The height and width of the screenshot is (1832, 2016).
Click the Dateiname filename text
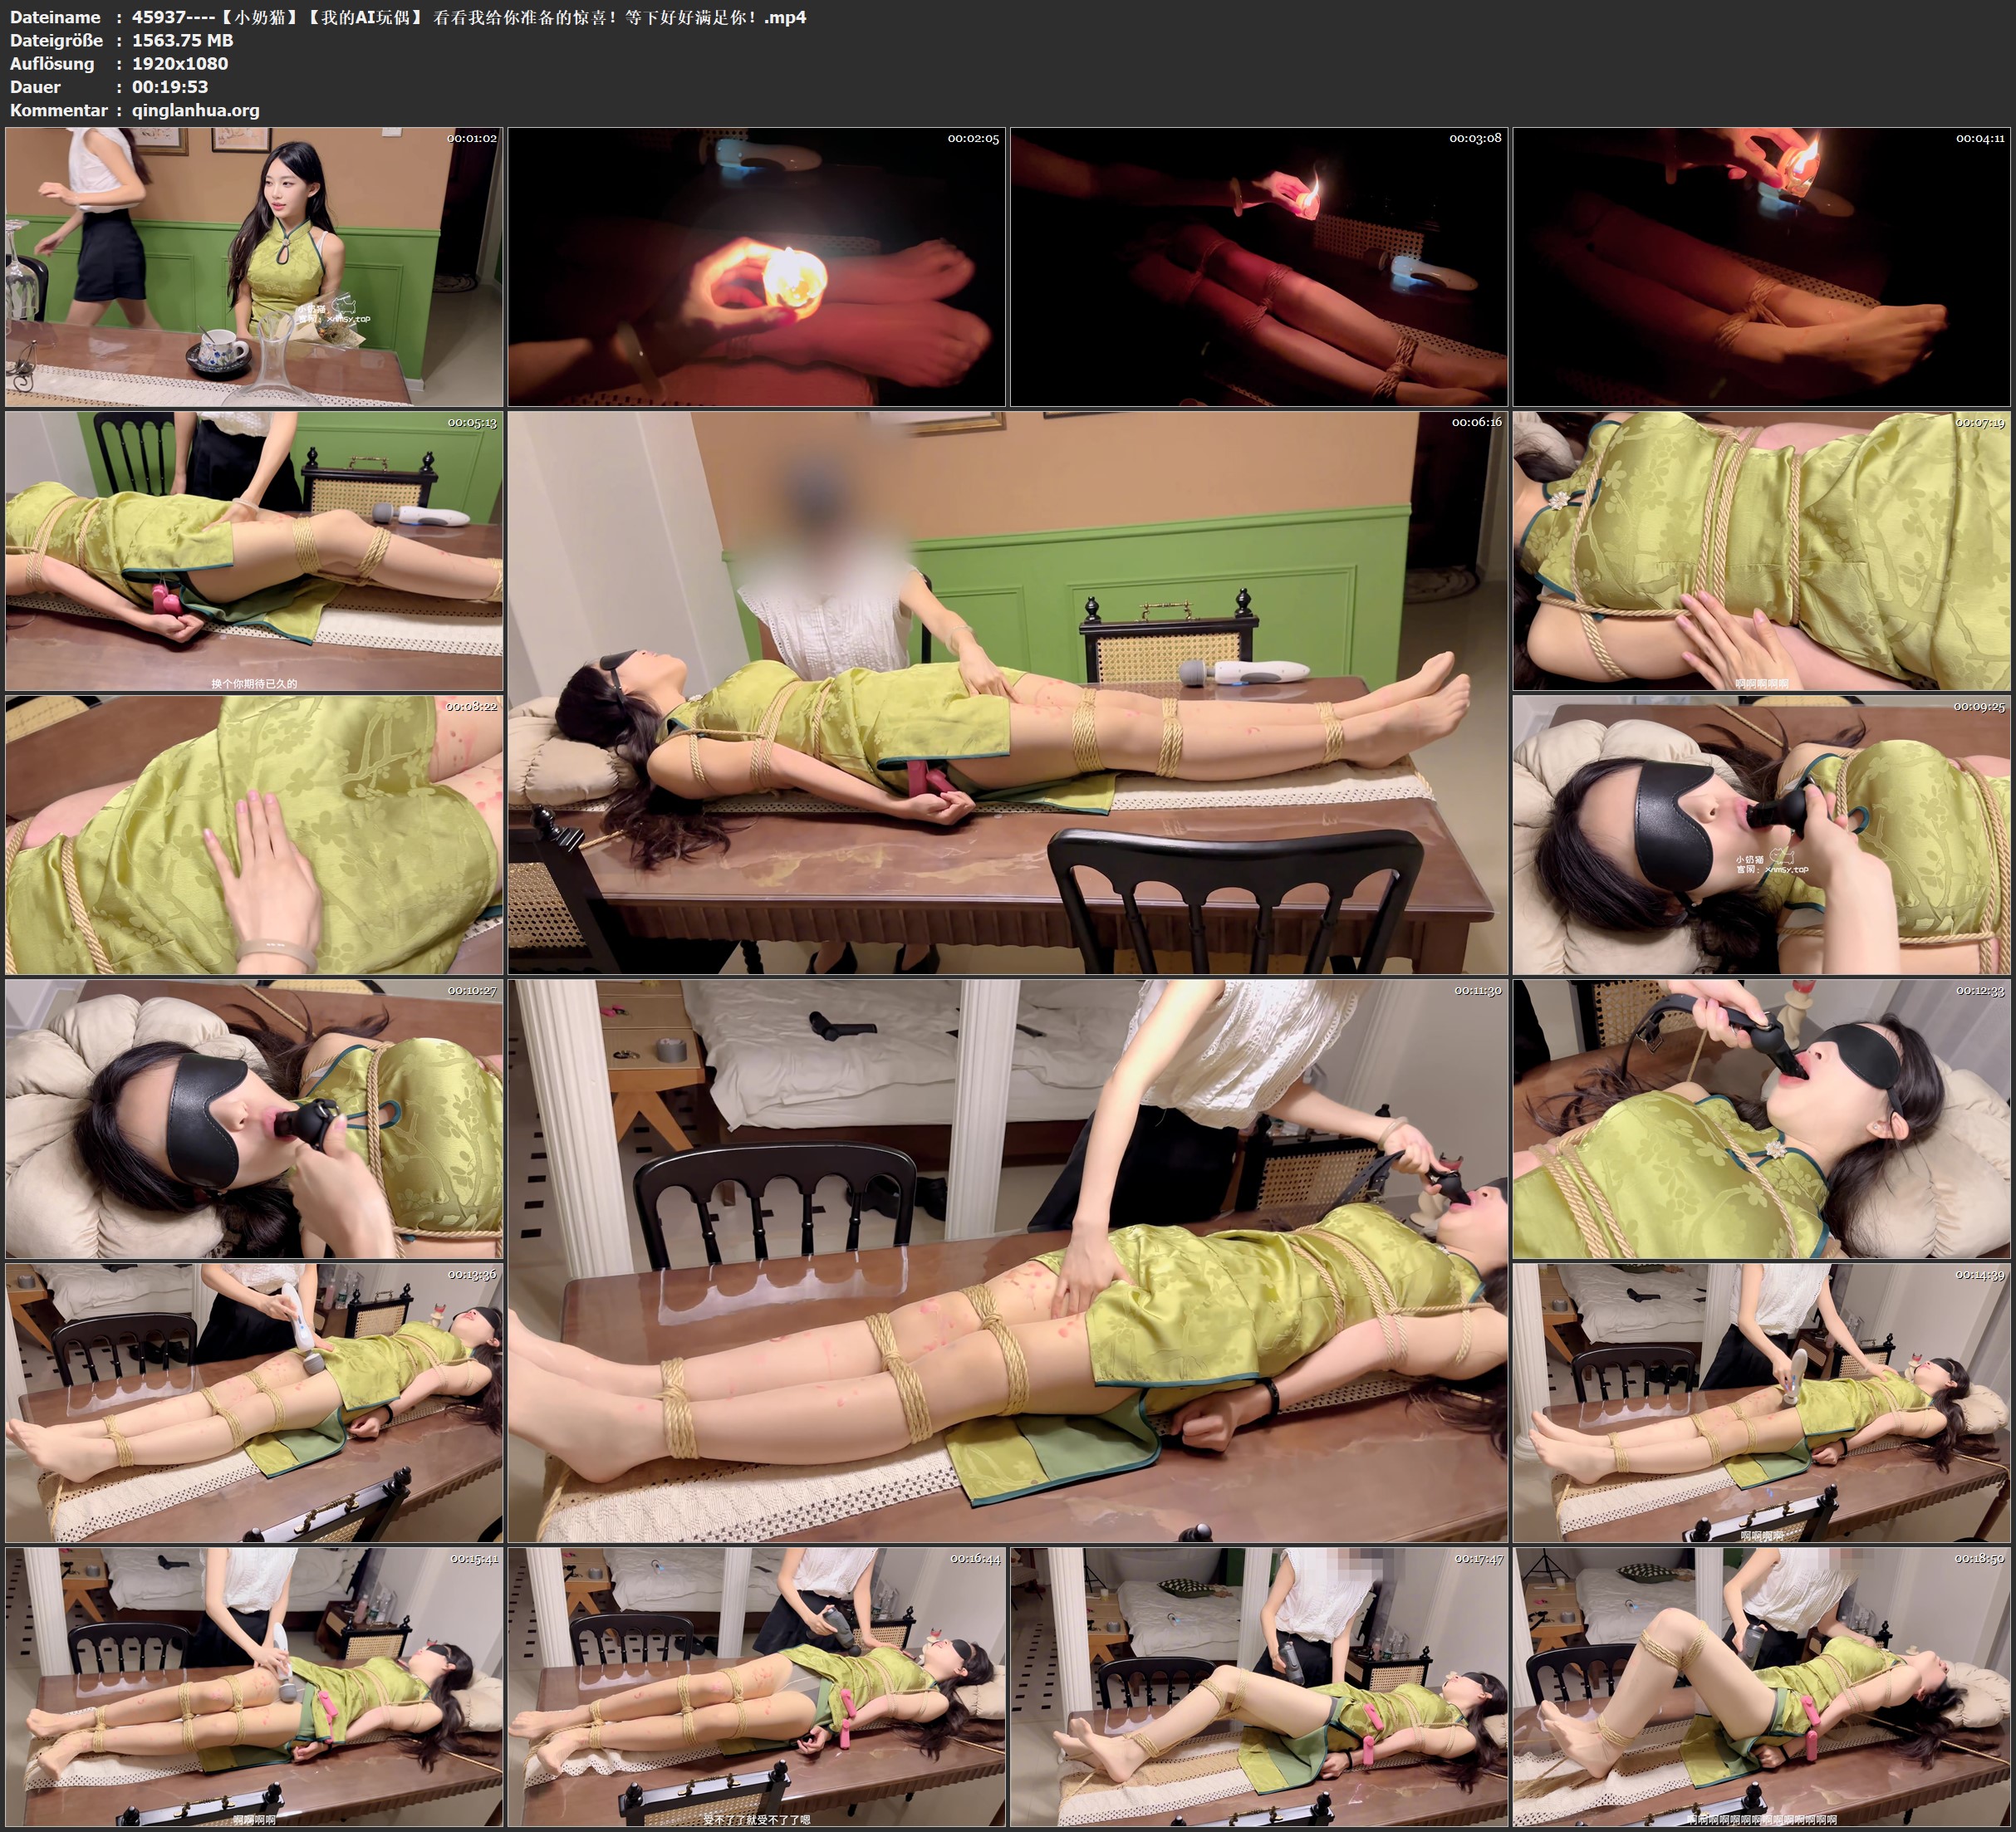click(468, 17)
